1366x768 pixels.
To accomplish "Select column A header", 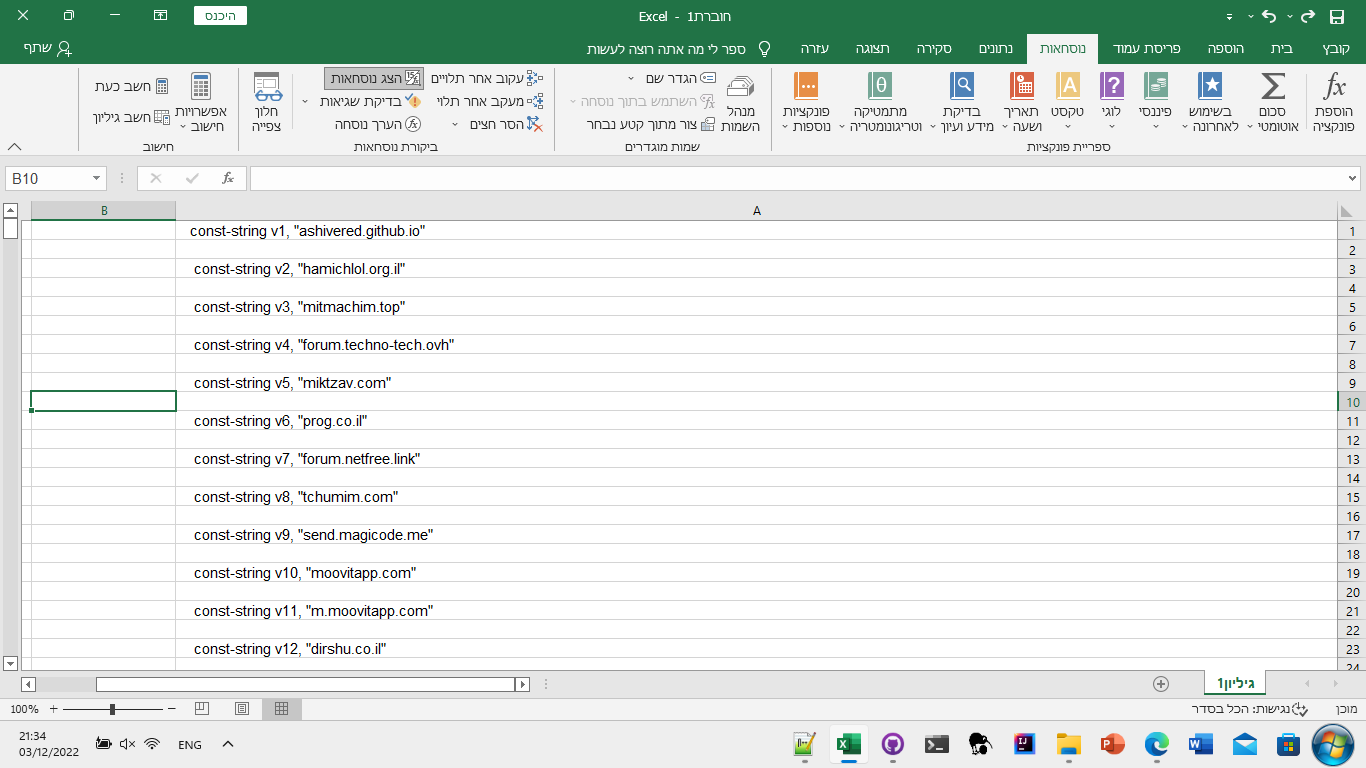I will coord(757,211).
